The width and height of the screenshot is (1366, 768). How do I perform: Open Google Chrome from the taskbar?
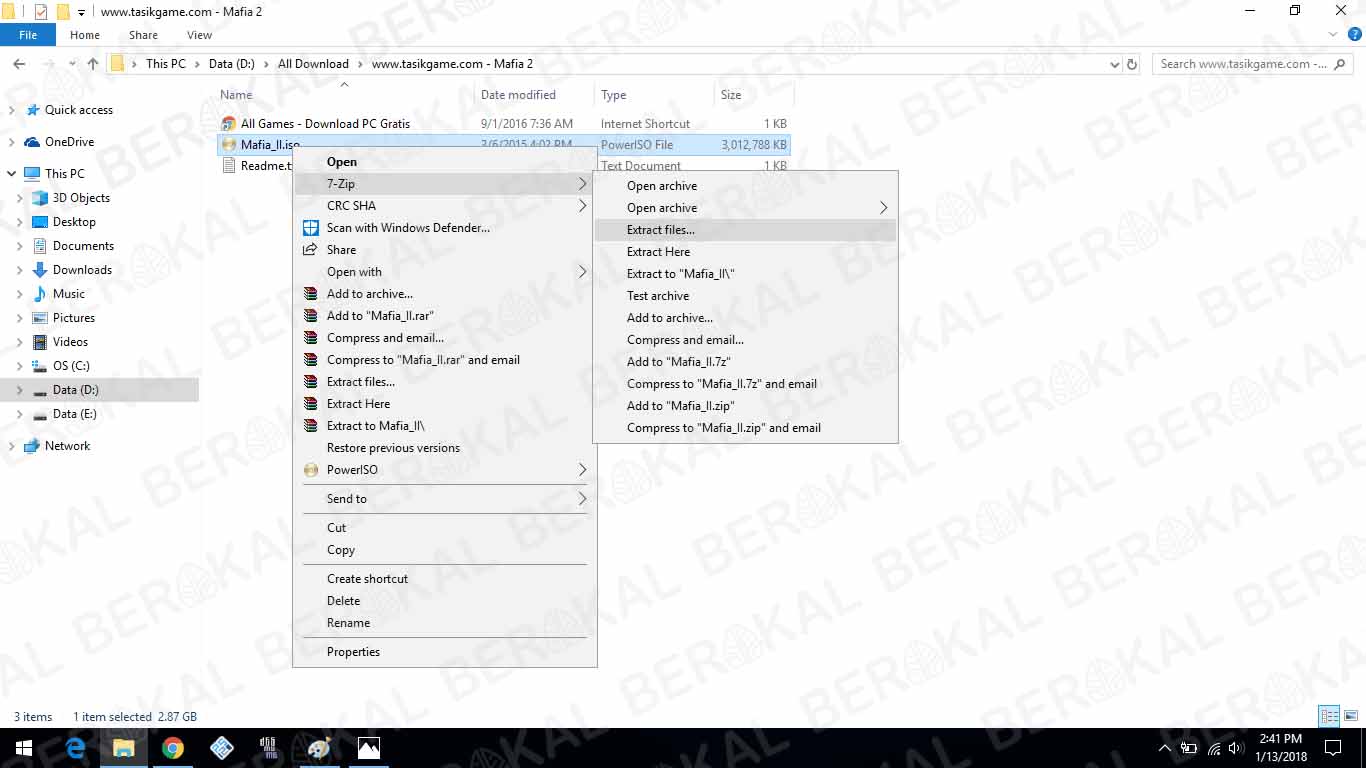173,748
